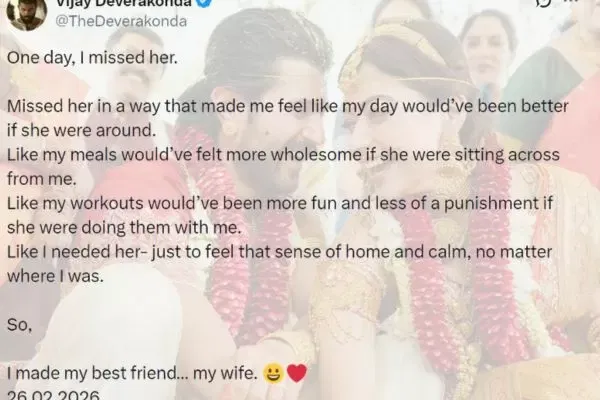Image resolution: width=600 pixels, height=400 pixels.
Task: Click the line "Like I needed her- just to feel"
Action: pyautogui.click(x=279, y=252)
